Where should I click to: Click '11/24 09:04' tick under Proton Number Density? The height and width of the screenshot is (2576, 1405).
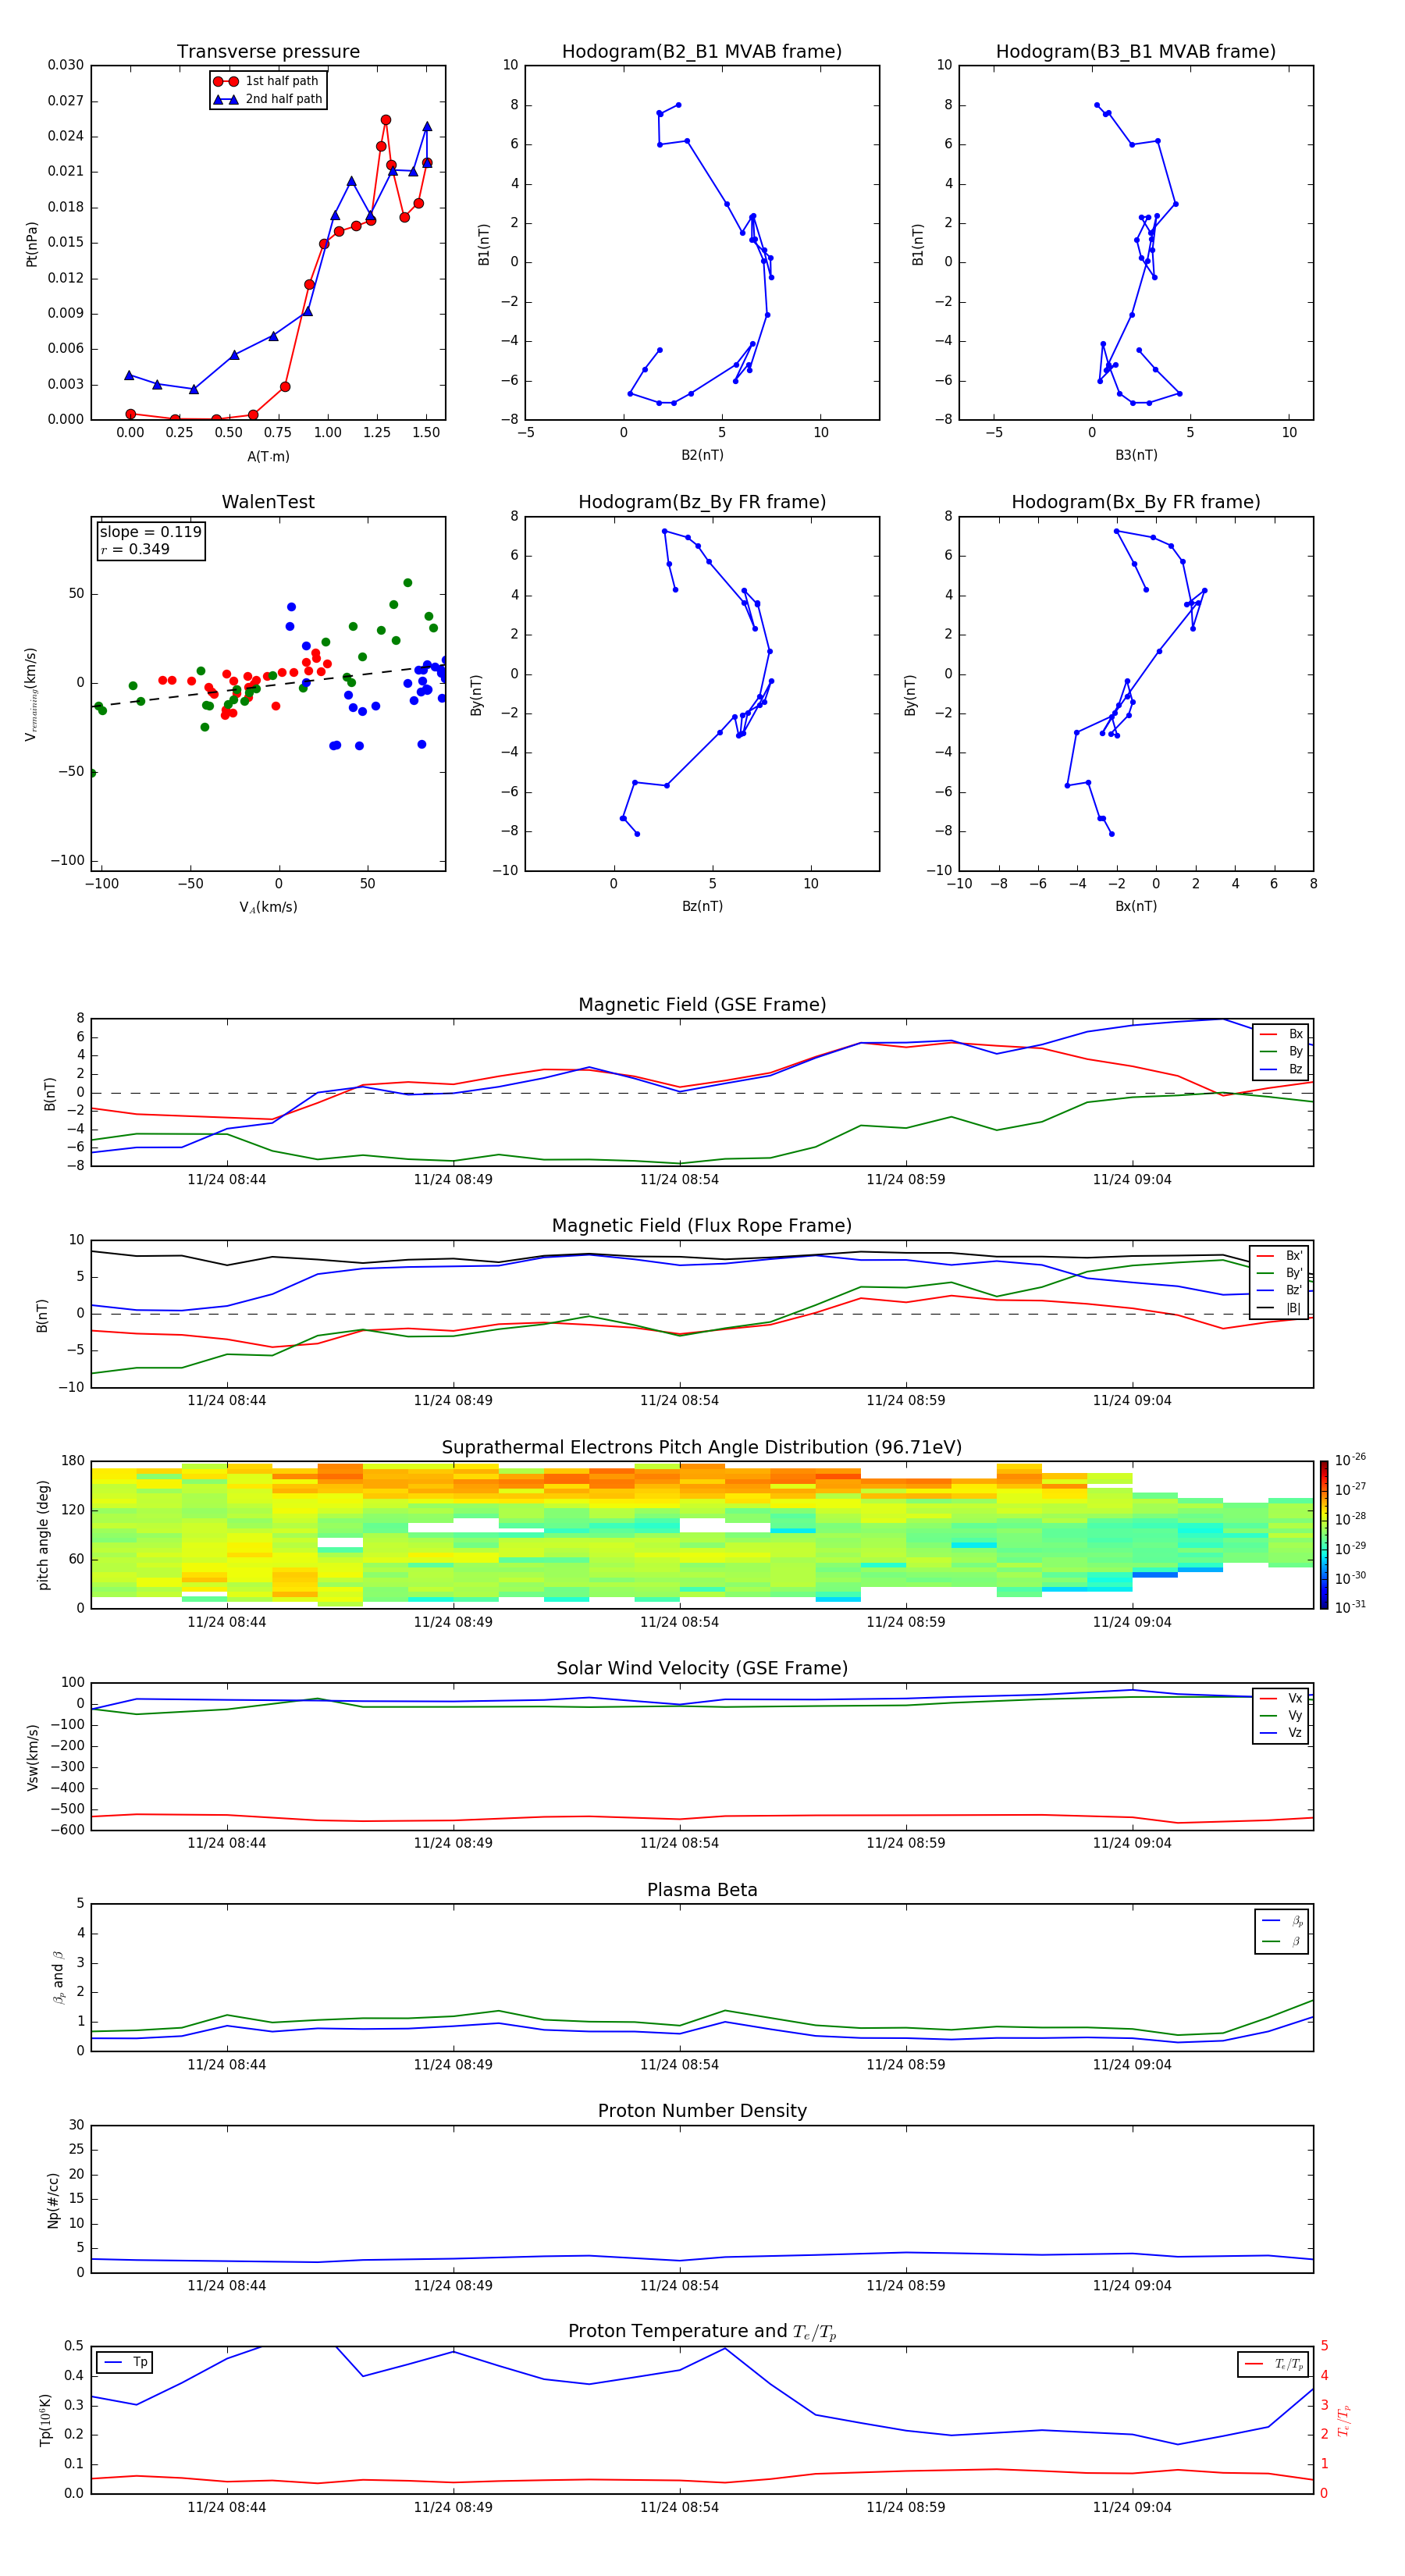pyautogui.click(x=1132, y=2285)
